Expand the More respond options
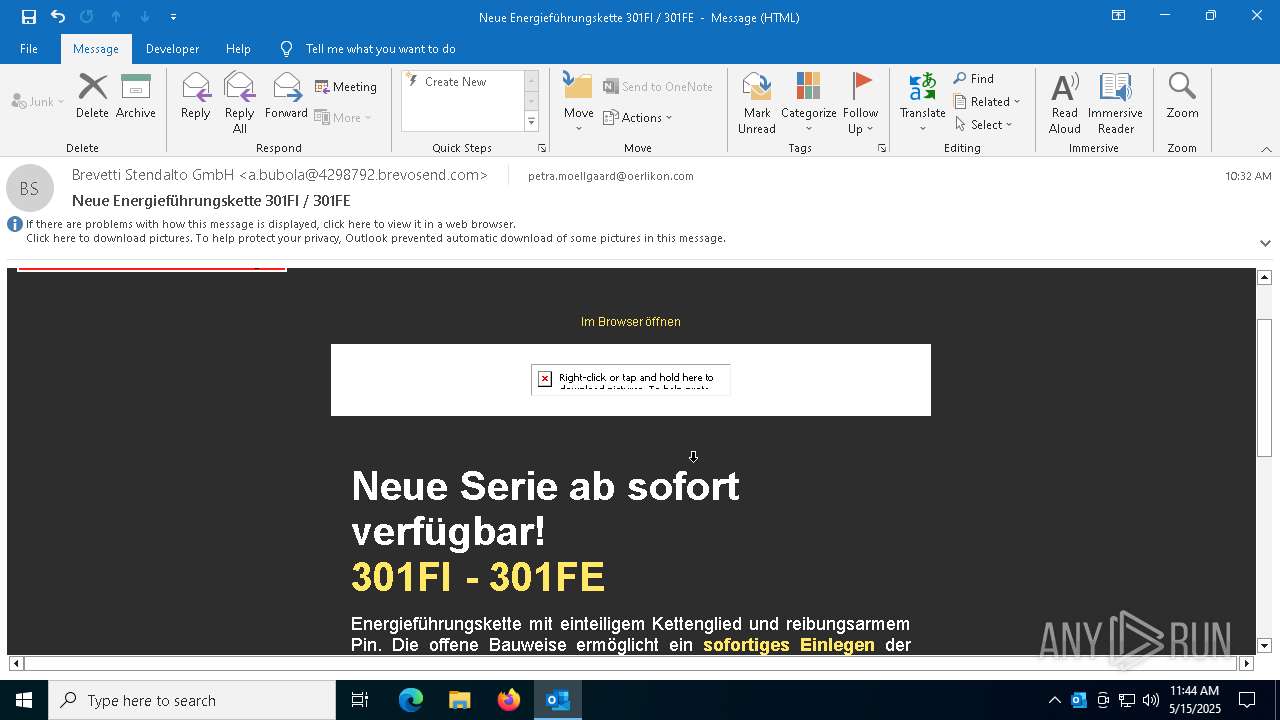Screen dimensions: 1280x720 point(343,117)
